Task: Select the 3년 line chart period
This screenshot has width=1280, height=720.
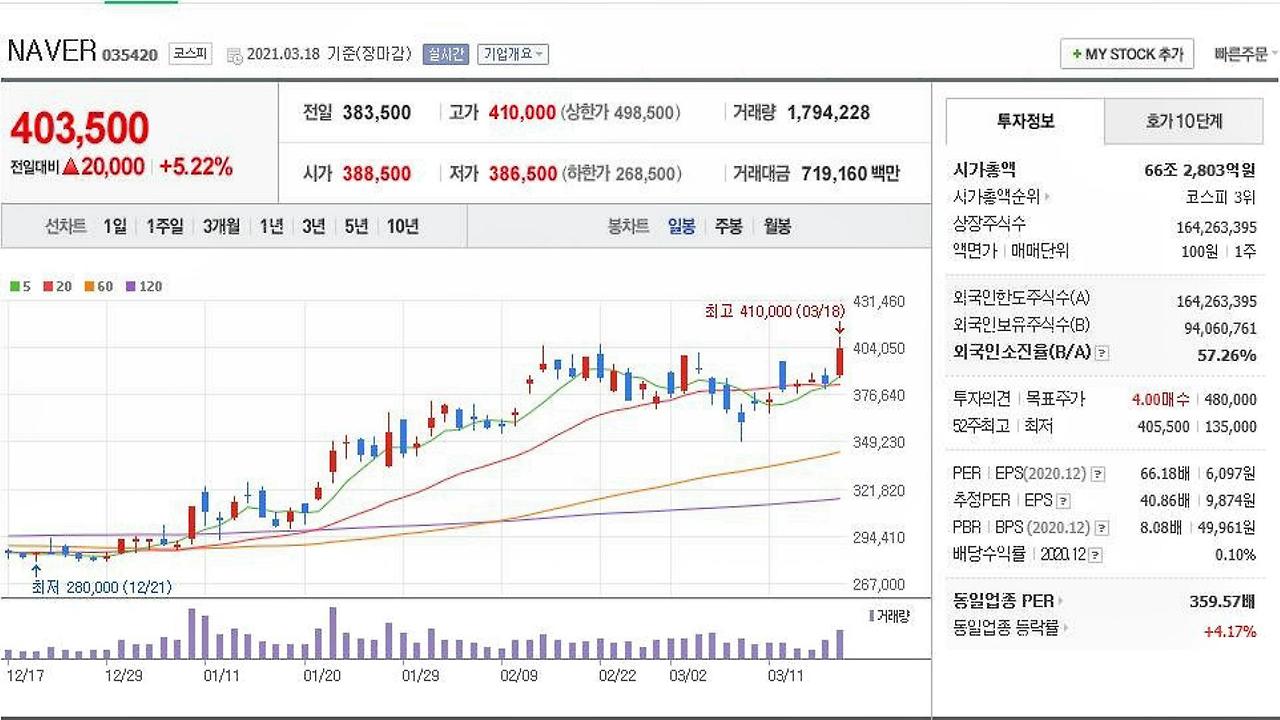Action: (314, 226)
